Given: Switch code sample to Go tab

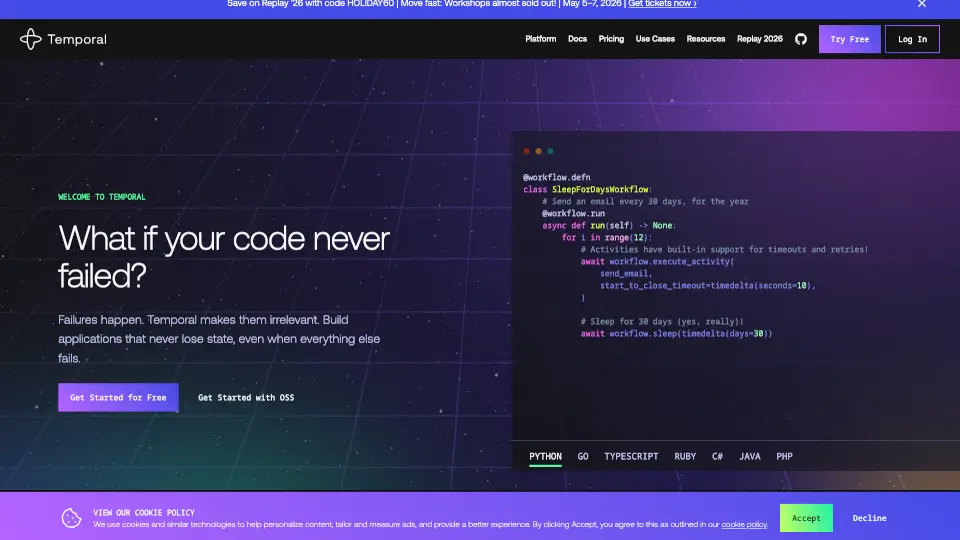Looking at the screenshot, I should (583, 456).
